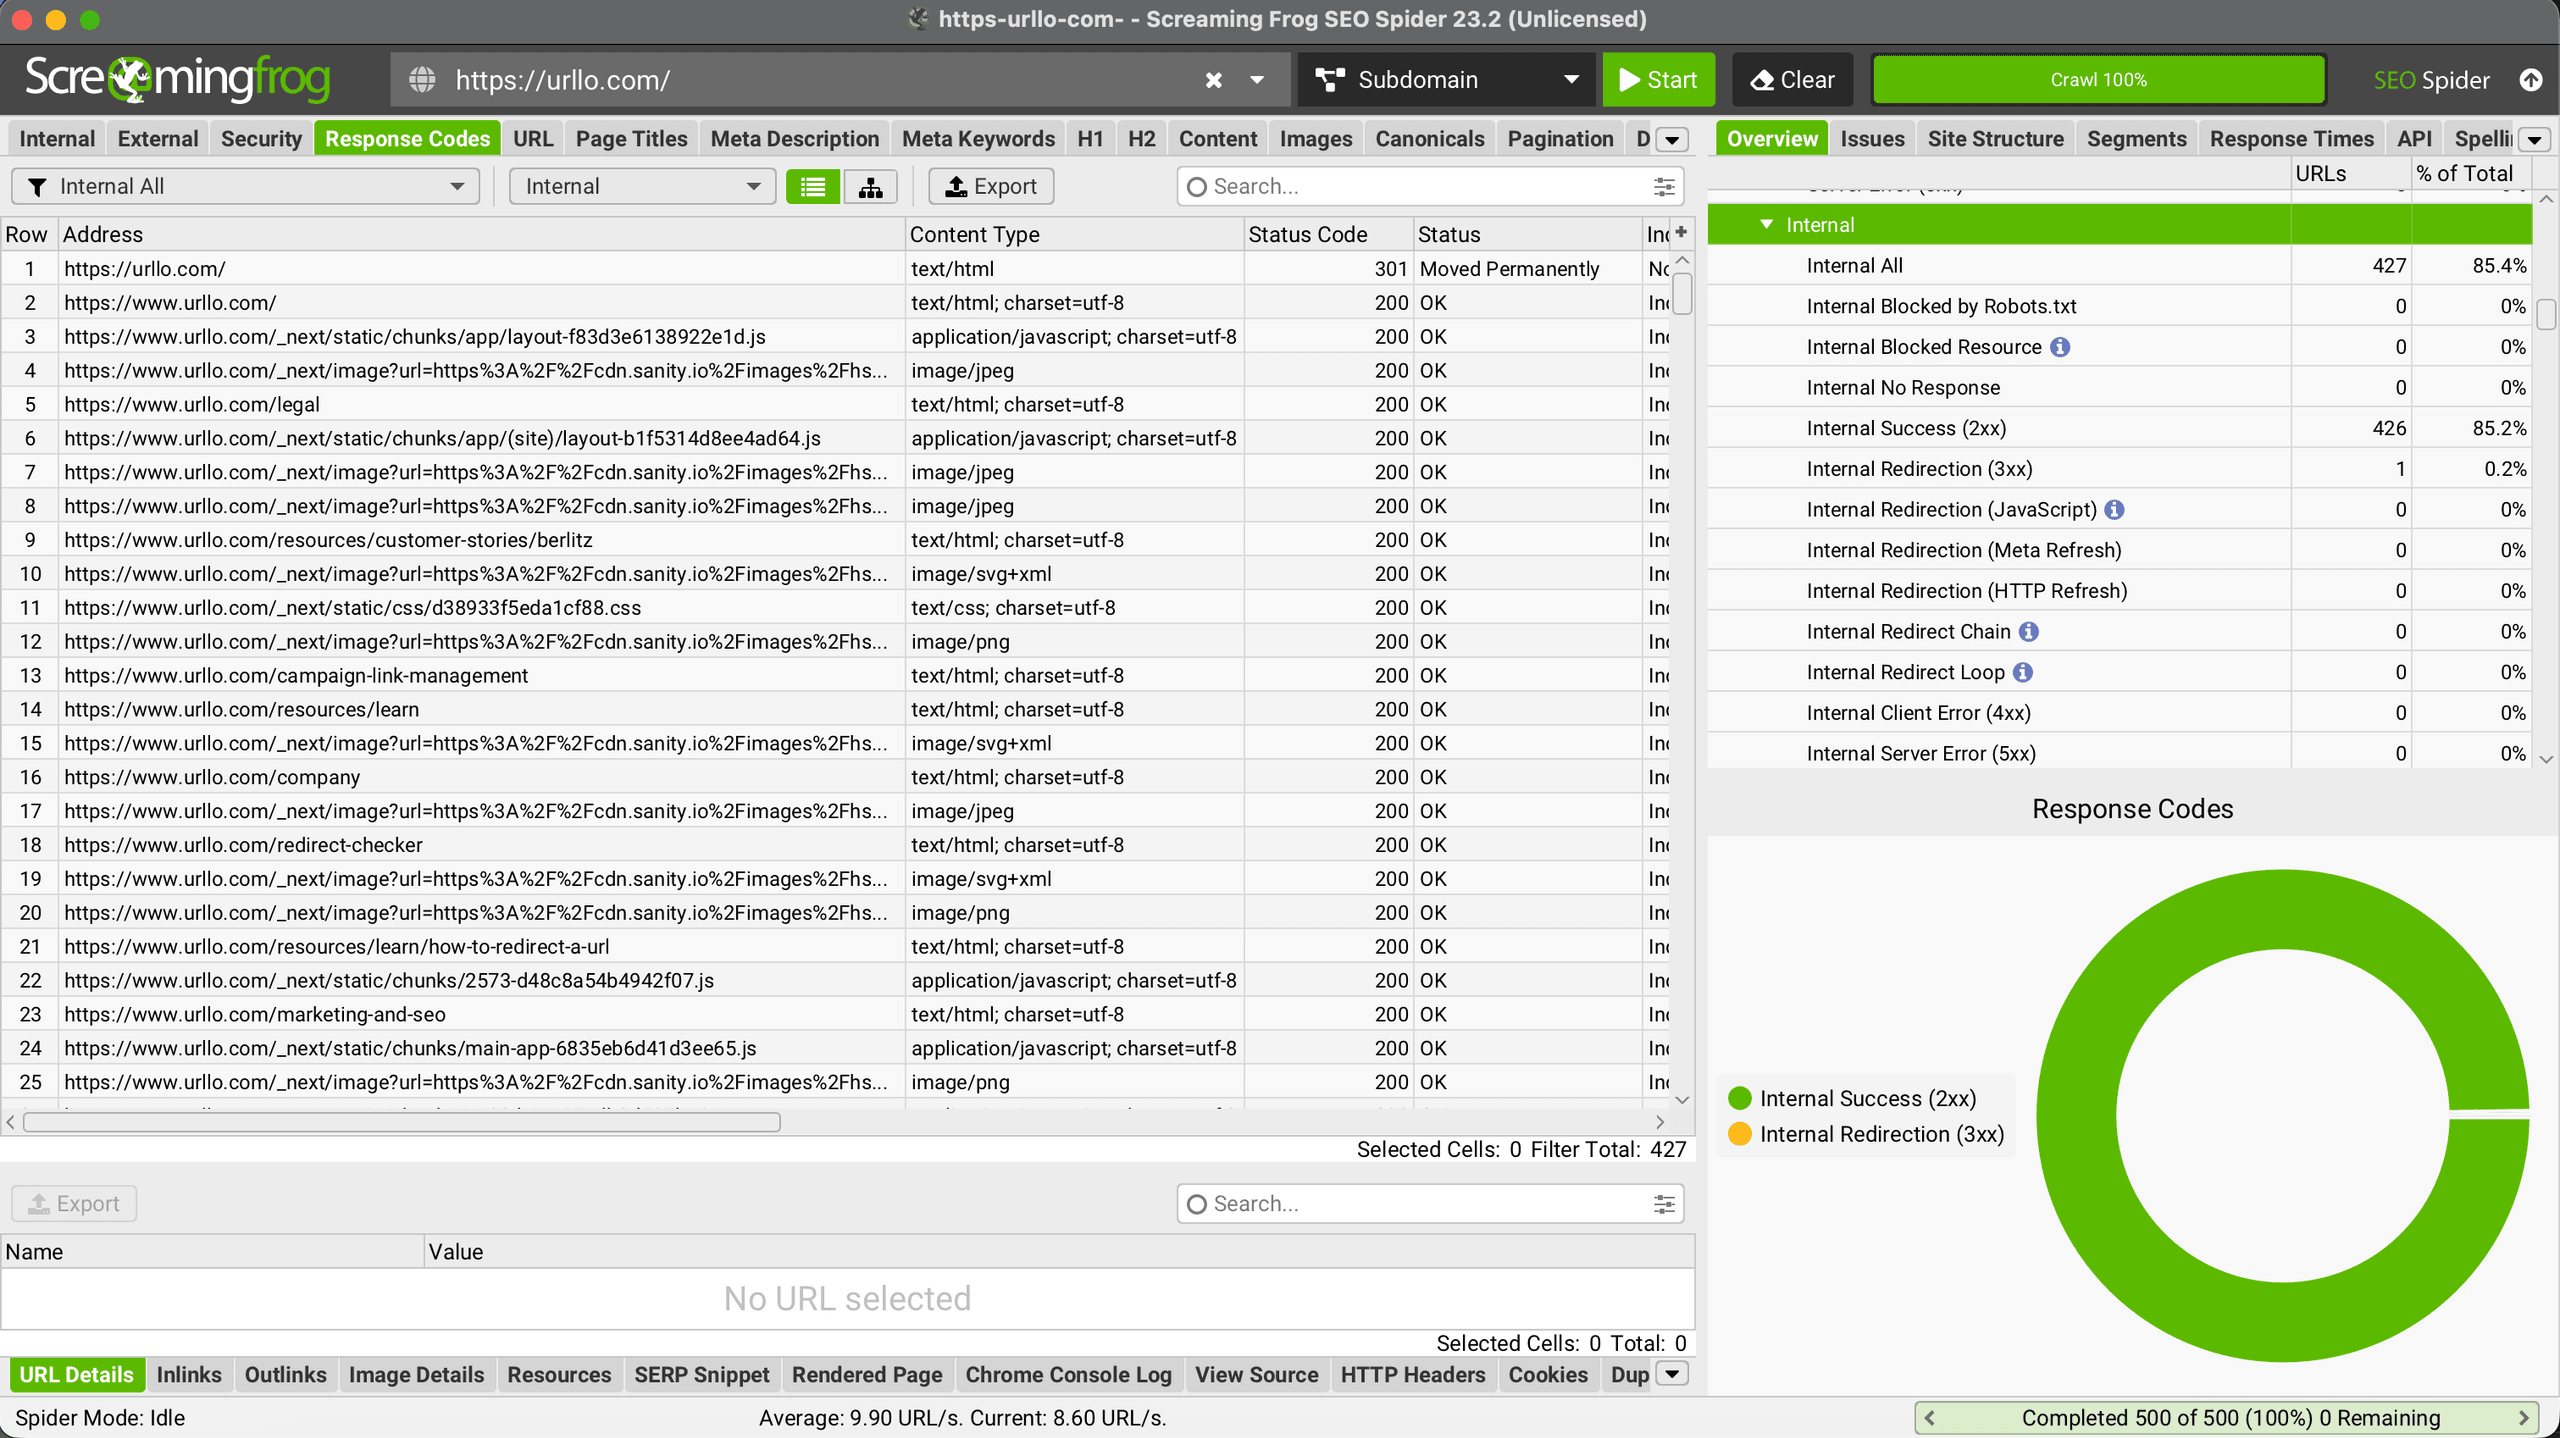Open the Response Times tab
The height and width of the screenshot is (1438, 2560).
coord(2291,139)
